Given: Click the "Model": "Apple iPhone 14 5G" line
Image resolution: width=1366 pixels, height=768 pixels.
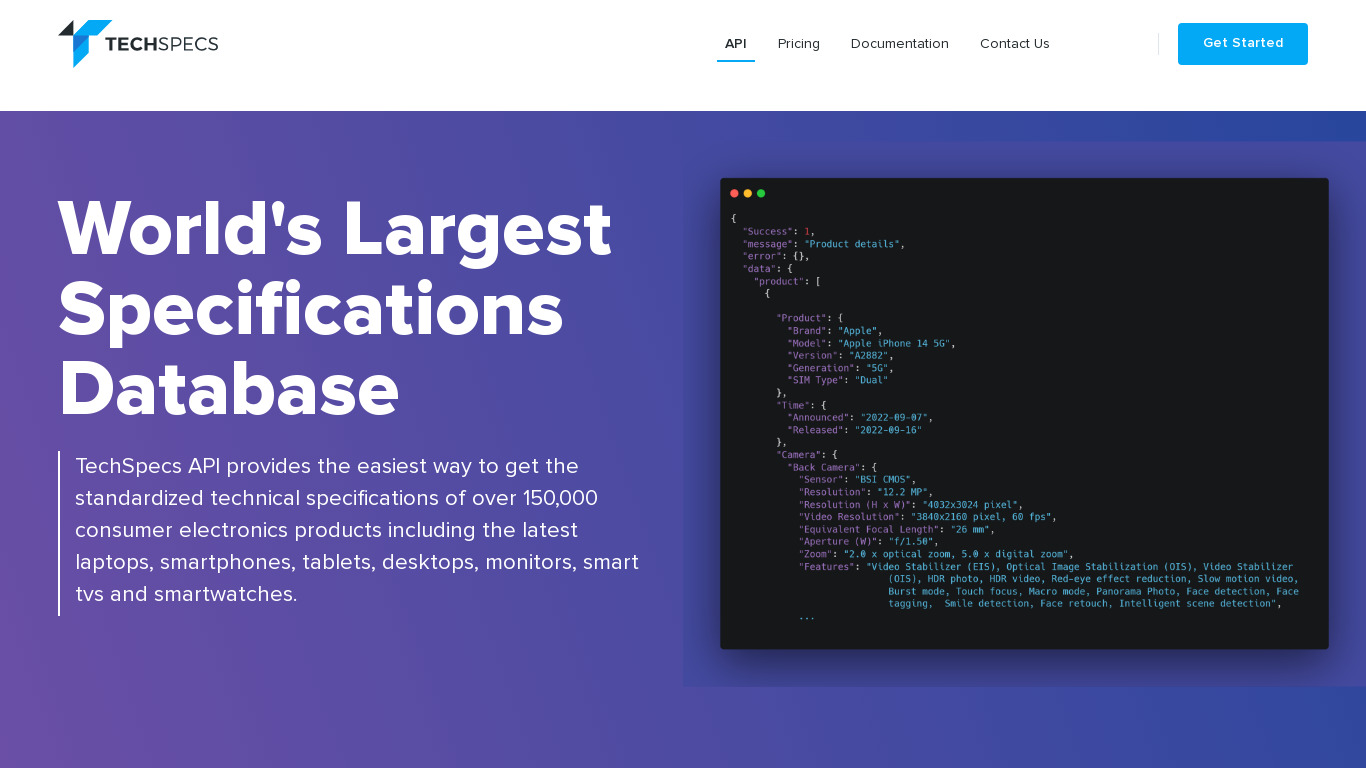Looking at the screenshot, I should coord(872,343).
